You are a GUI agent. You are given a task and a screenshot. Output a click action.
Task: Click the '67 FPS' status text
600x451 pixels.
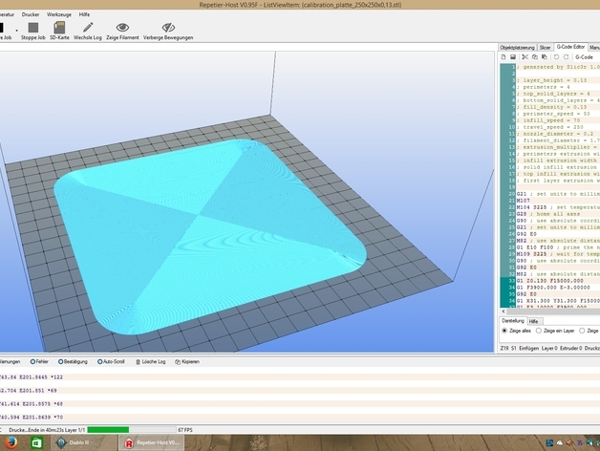[x=185, y=430]
